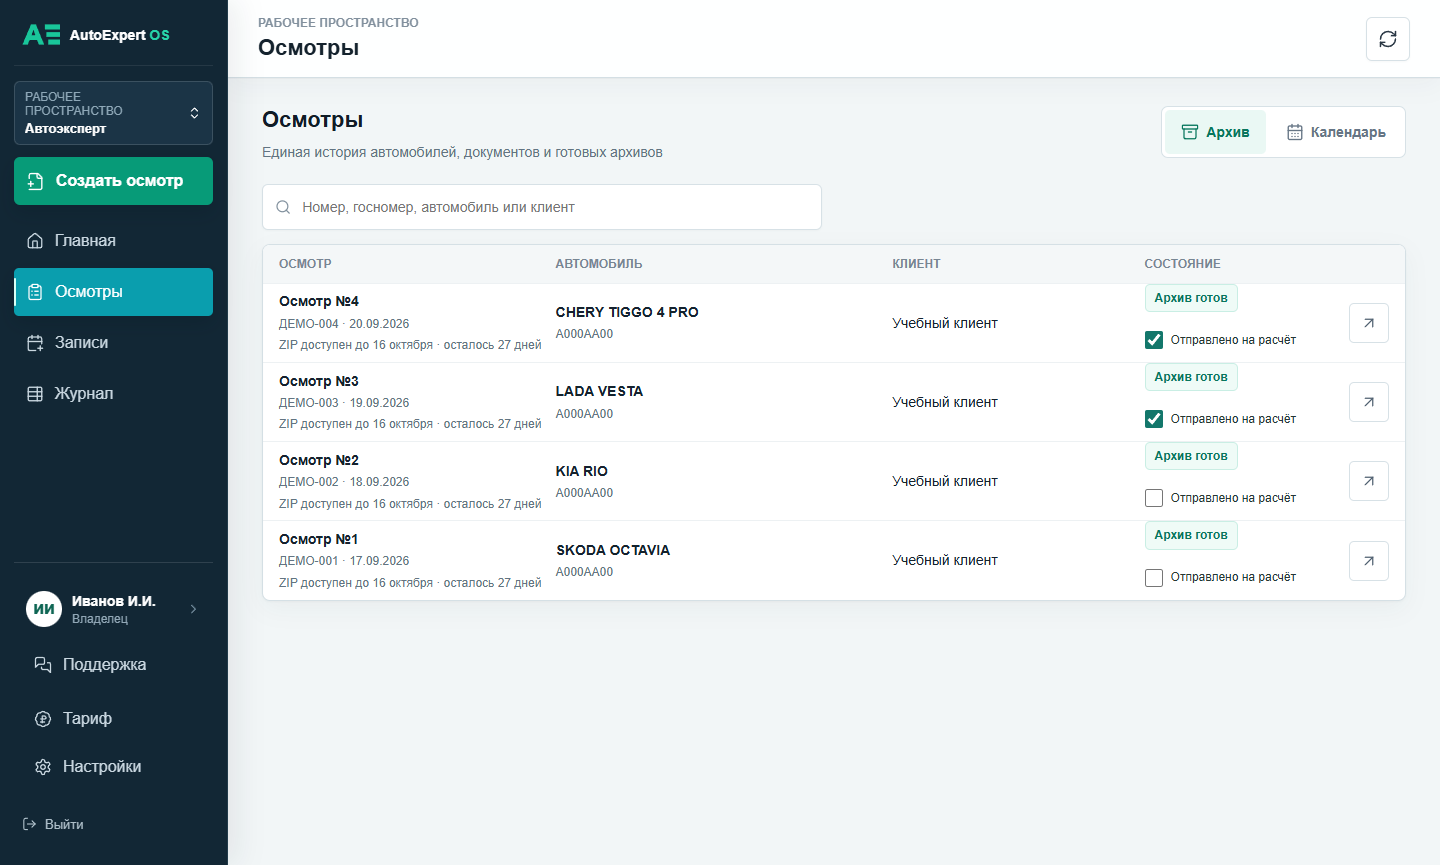Click the magnifier icon in search field
Screen dimensions: 1440x865
pyautogui.click(x=283, y=207)
